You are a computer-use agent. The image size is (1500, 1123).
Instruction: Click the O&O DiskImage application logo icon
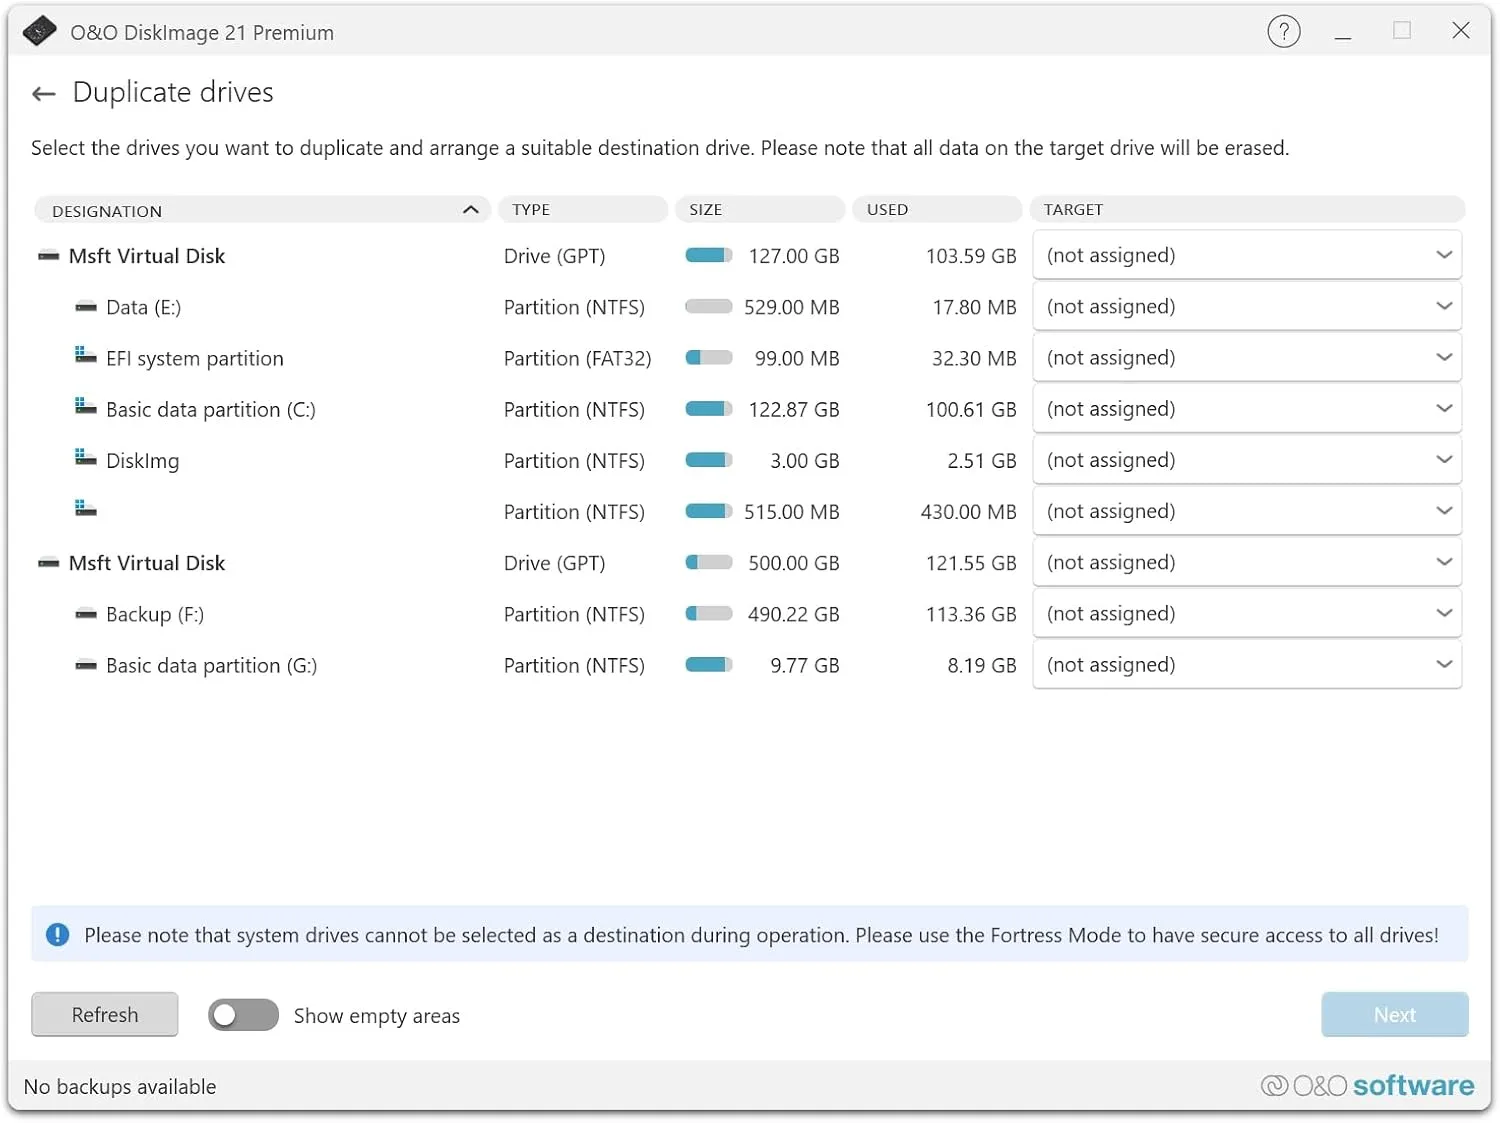tap(39, 31)
